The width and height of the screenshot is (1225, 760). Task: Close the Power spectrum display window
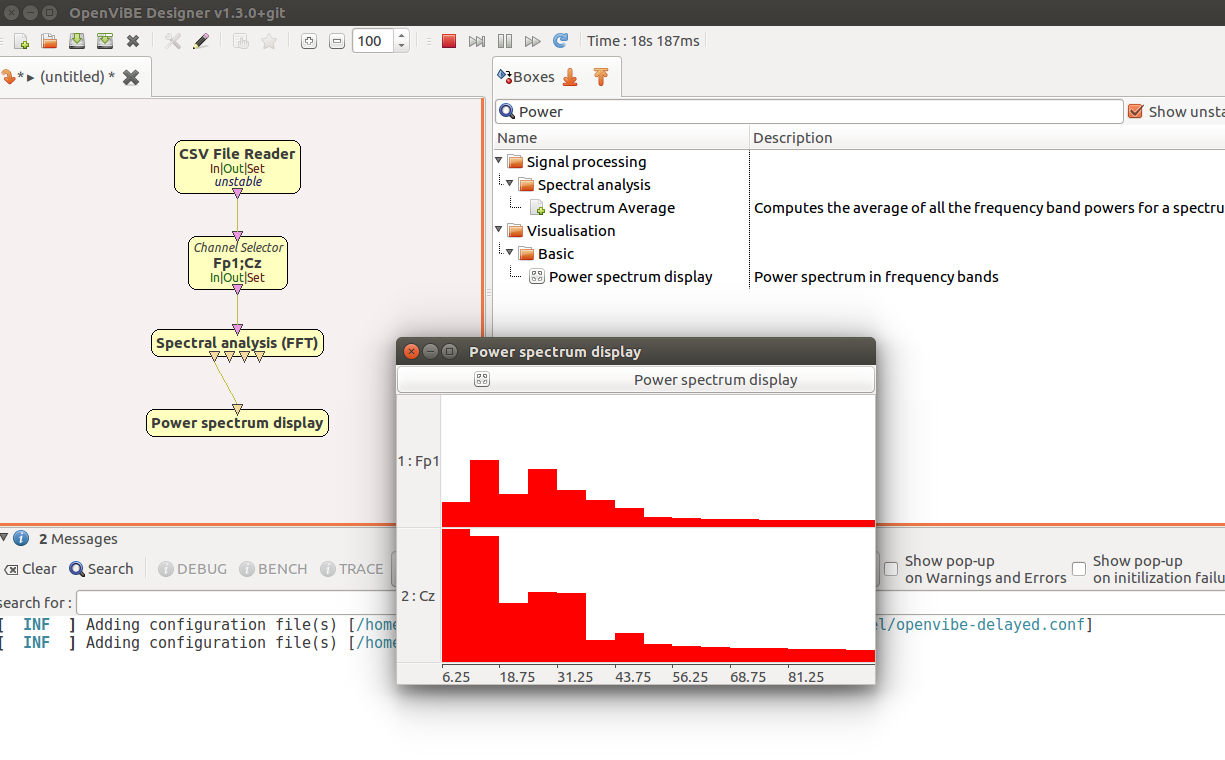point(411,351)
